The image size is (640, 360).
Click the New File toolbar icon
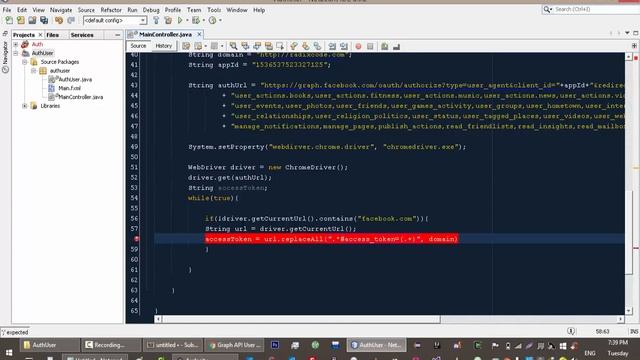pos(9,20)
